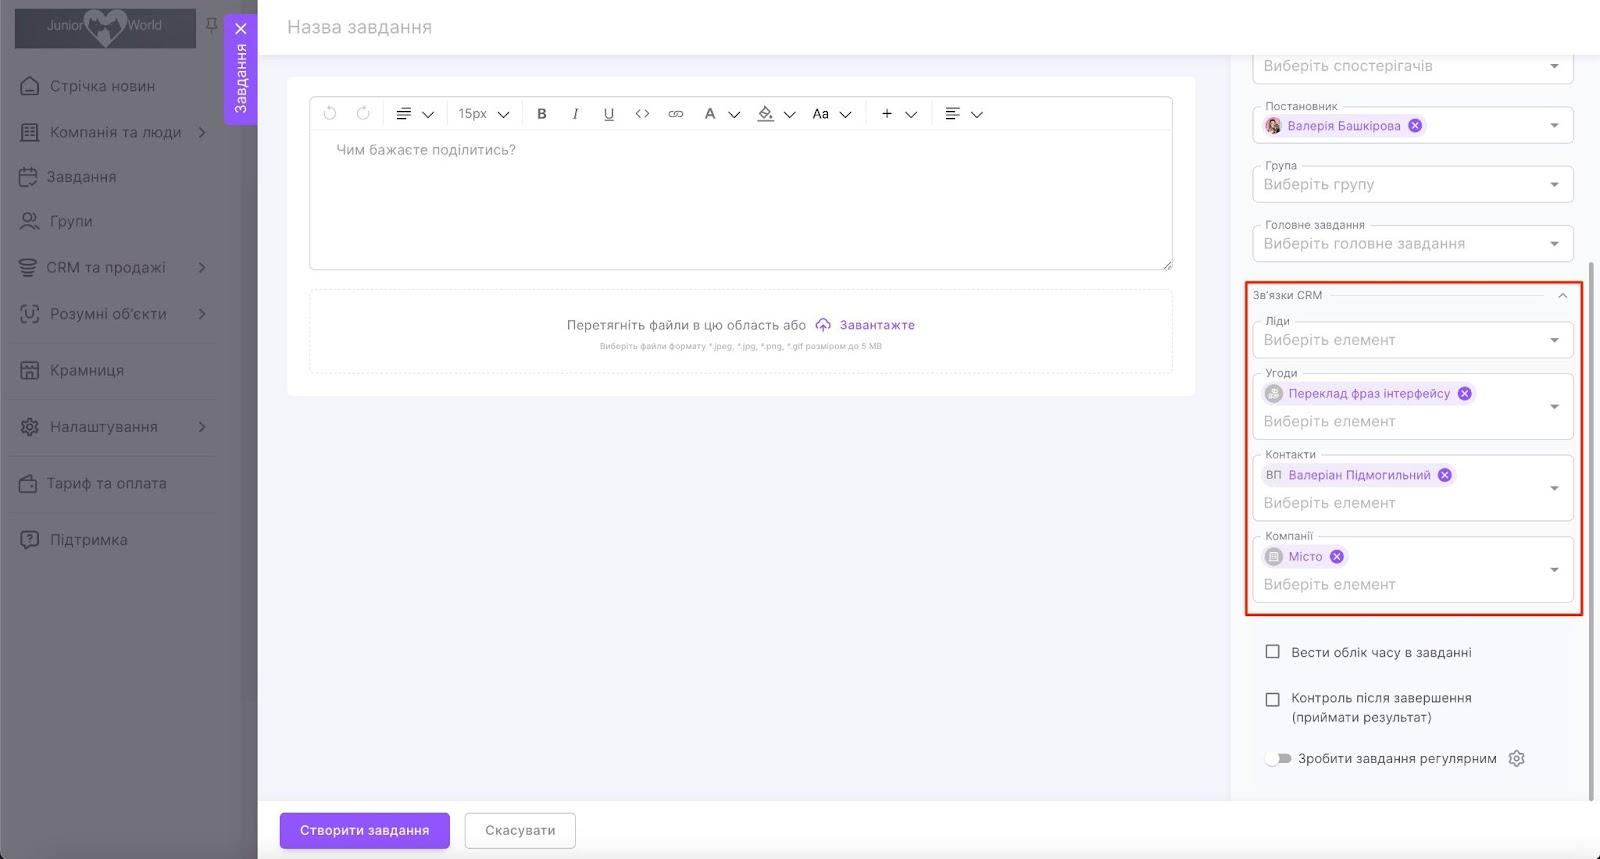Click the upload cloud icon

(x=823, y=325)
